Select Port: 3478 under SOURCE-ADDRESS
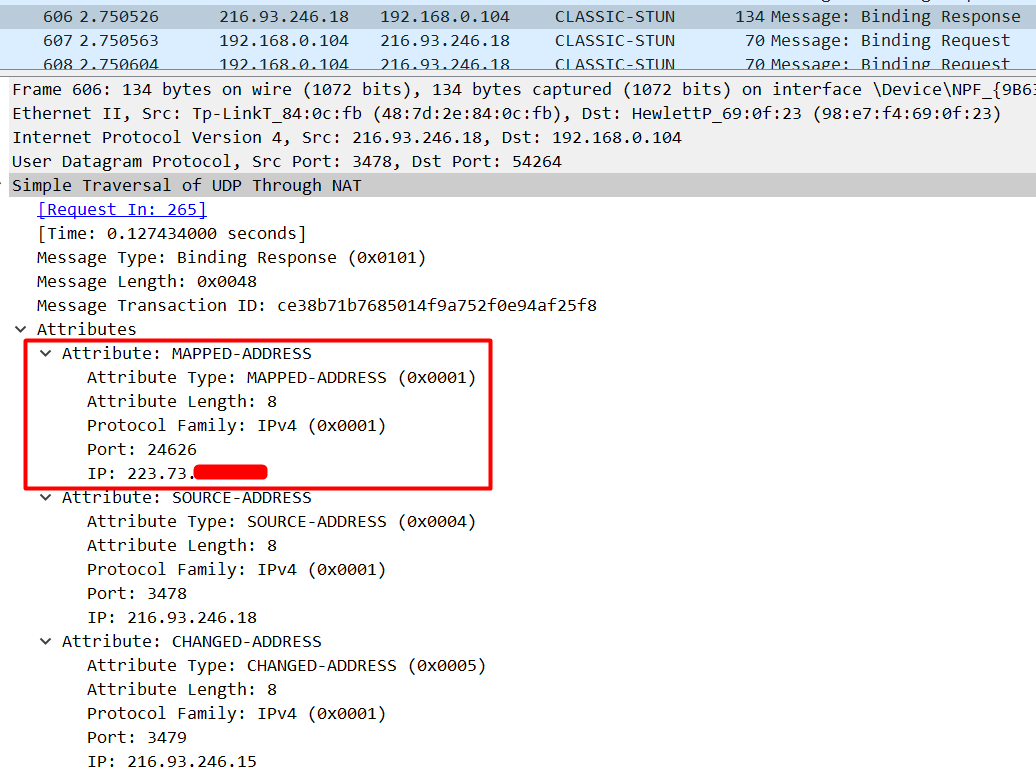 click(x=137, y=594)
